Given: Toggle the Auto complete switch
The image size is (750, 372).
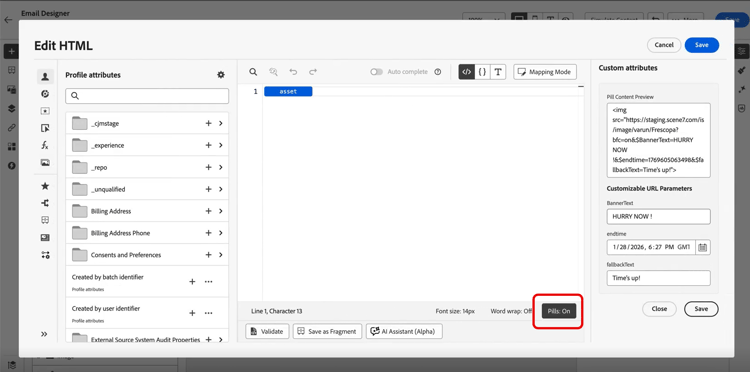Looking at the screenshot, I should [376, 72].
